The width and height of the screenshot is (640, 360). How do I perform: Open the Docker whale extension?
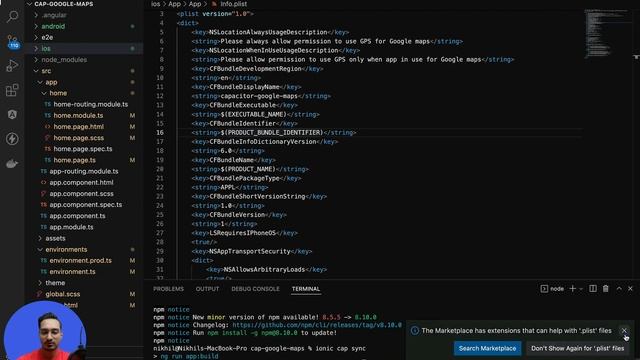coord(12,163)
